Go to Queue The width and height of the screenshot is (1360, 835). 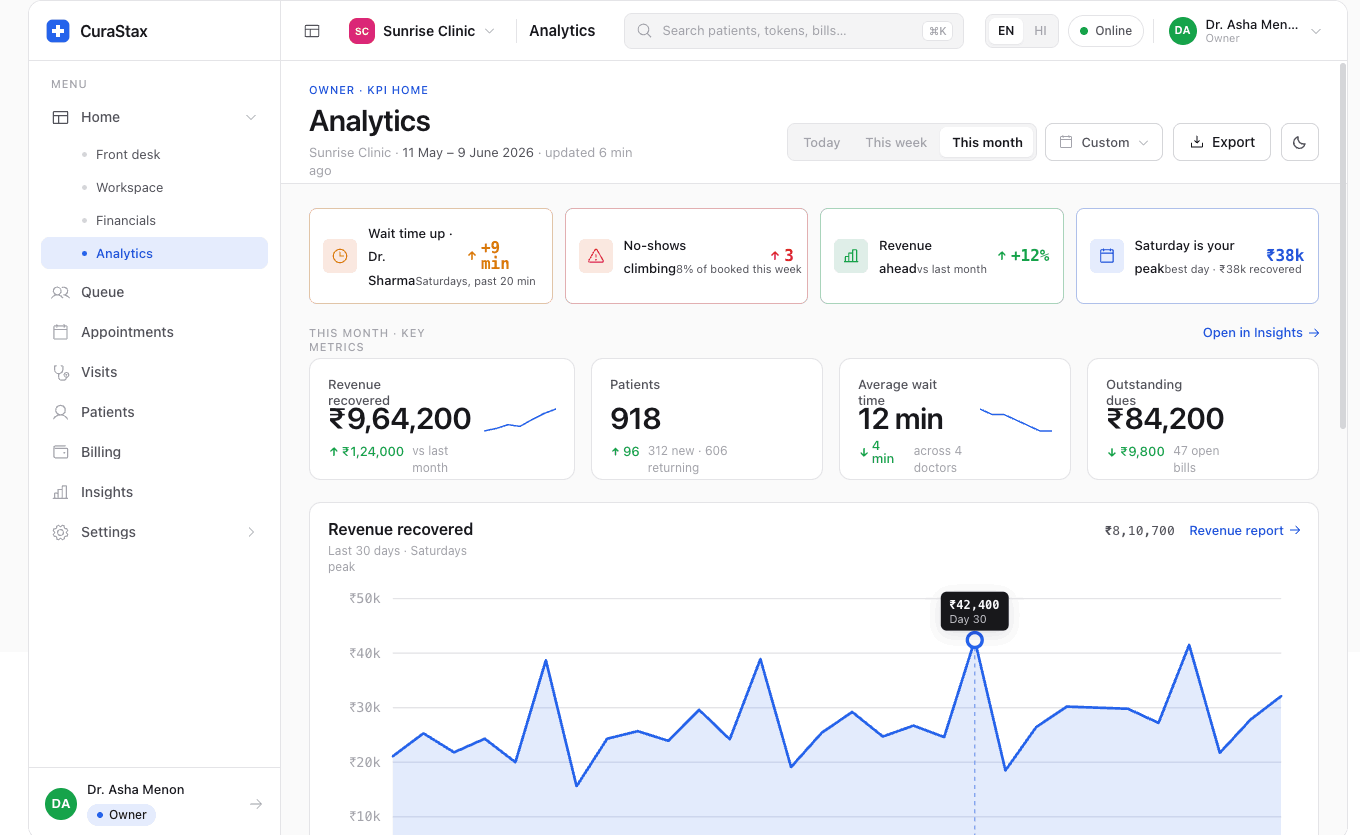tap(154, 292)
